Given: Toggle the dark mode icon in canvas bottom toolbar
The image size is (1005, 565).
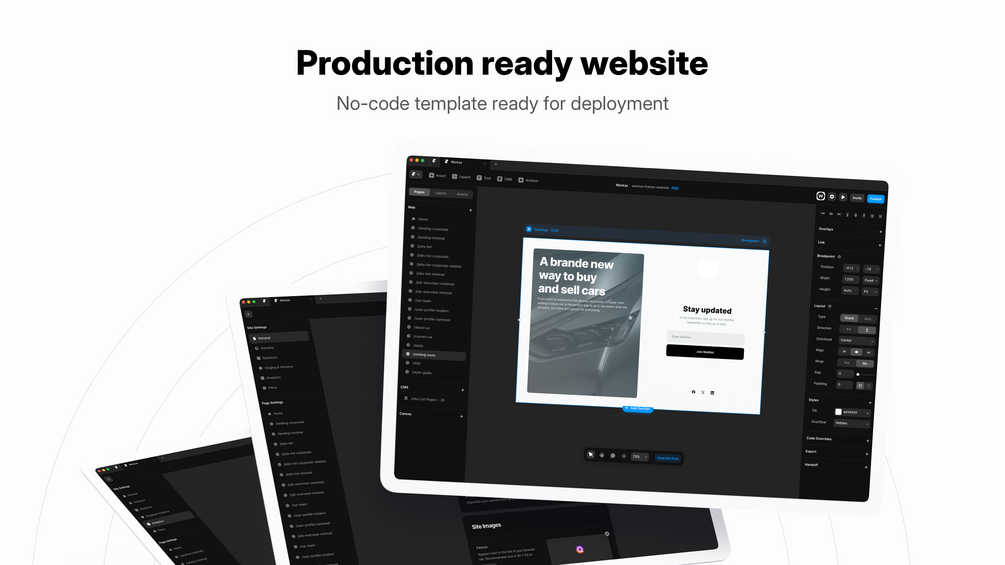Looking at the screenshot, I should click(624, 456).
